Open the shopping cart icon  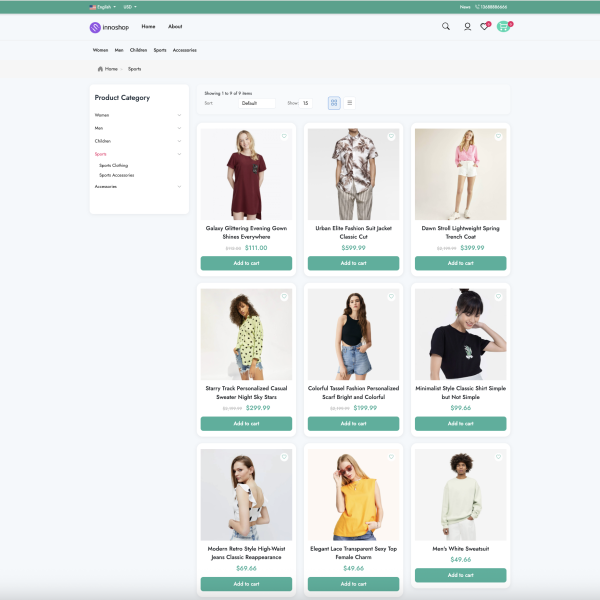point(504,27)
